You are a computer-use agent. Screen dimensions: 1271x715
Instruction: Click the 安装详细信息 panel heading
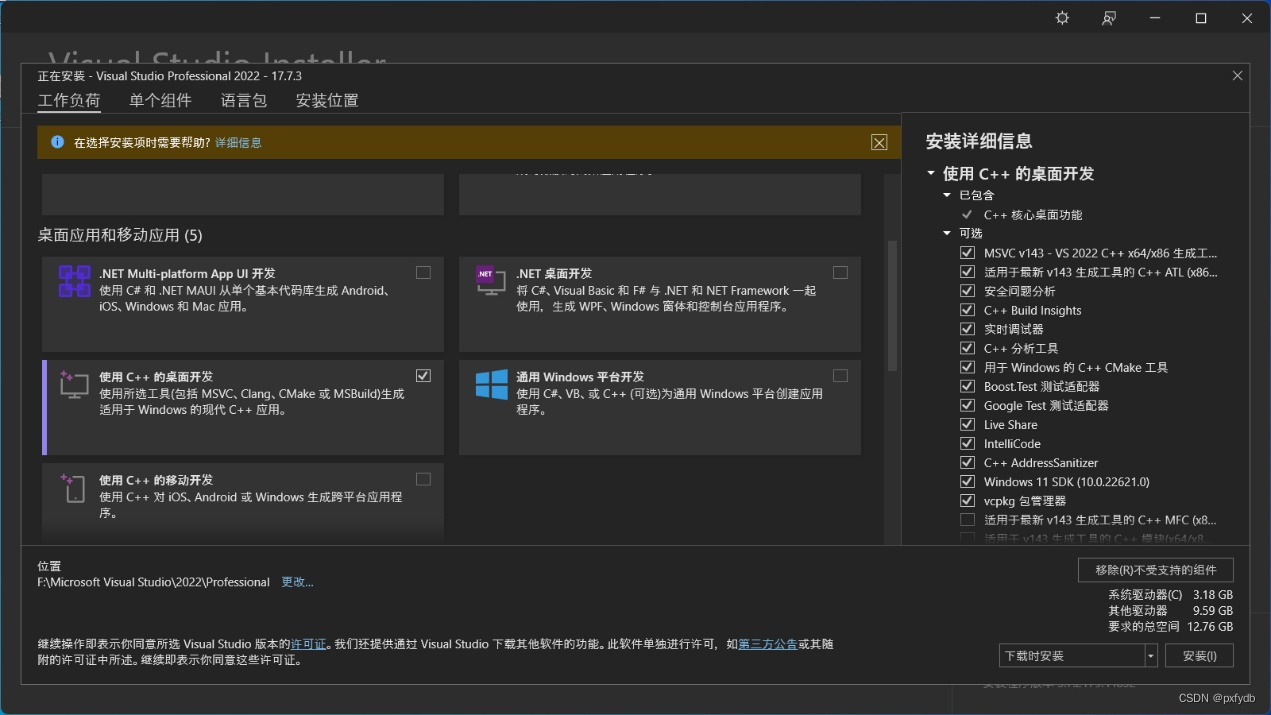979,141
